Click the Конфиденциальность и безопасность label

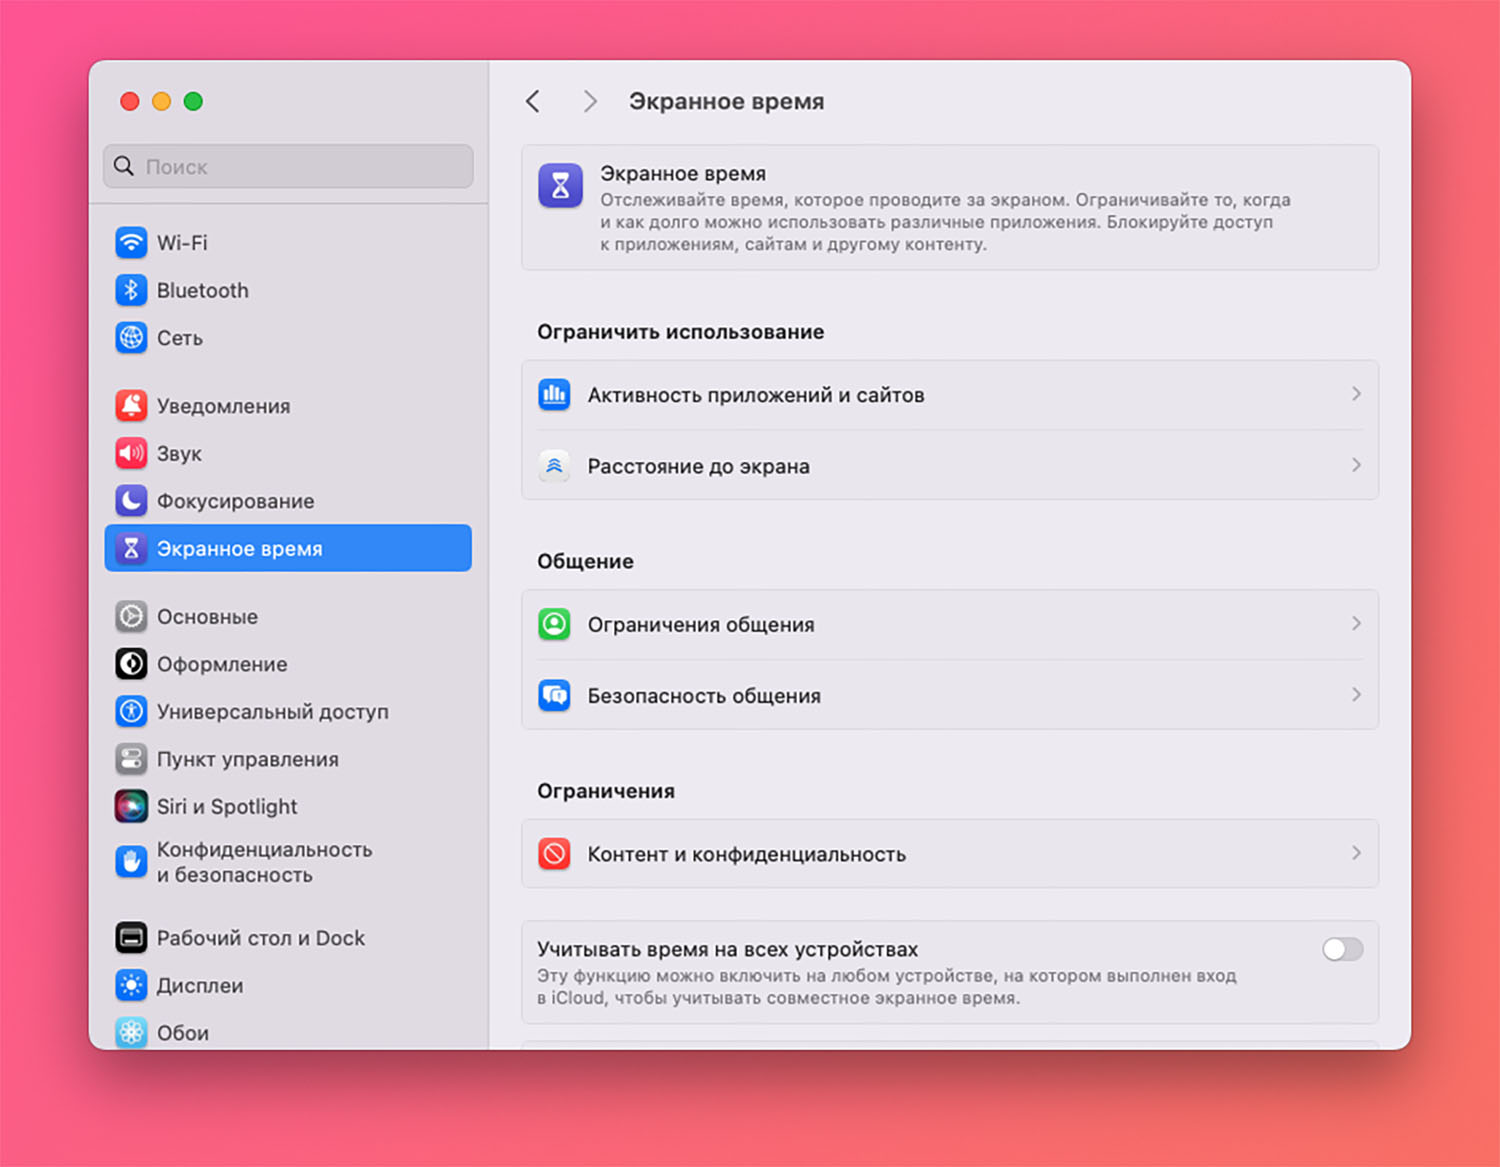point(265,862)
